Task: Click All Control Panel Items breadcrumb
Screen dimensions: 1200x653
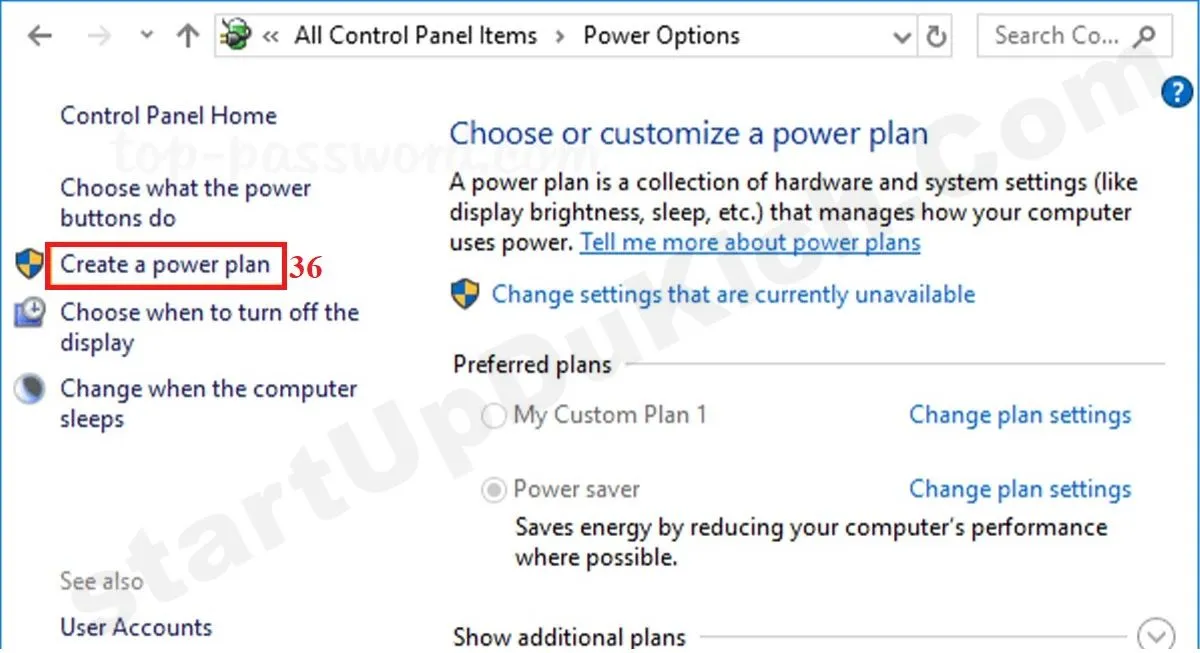Action: point(415,37)
